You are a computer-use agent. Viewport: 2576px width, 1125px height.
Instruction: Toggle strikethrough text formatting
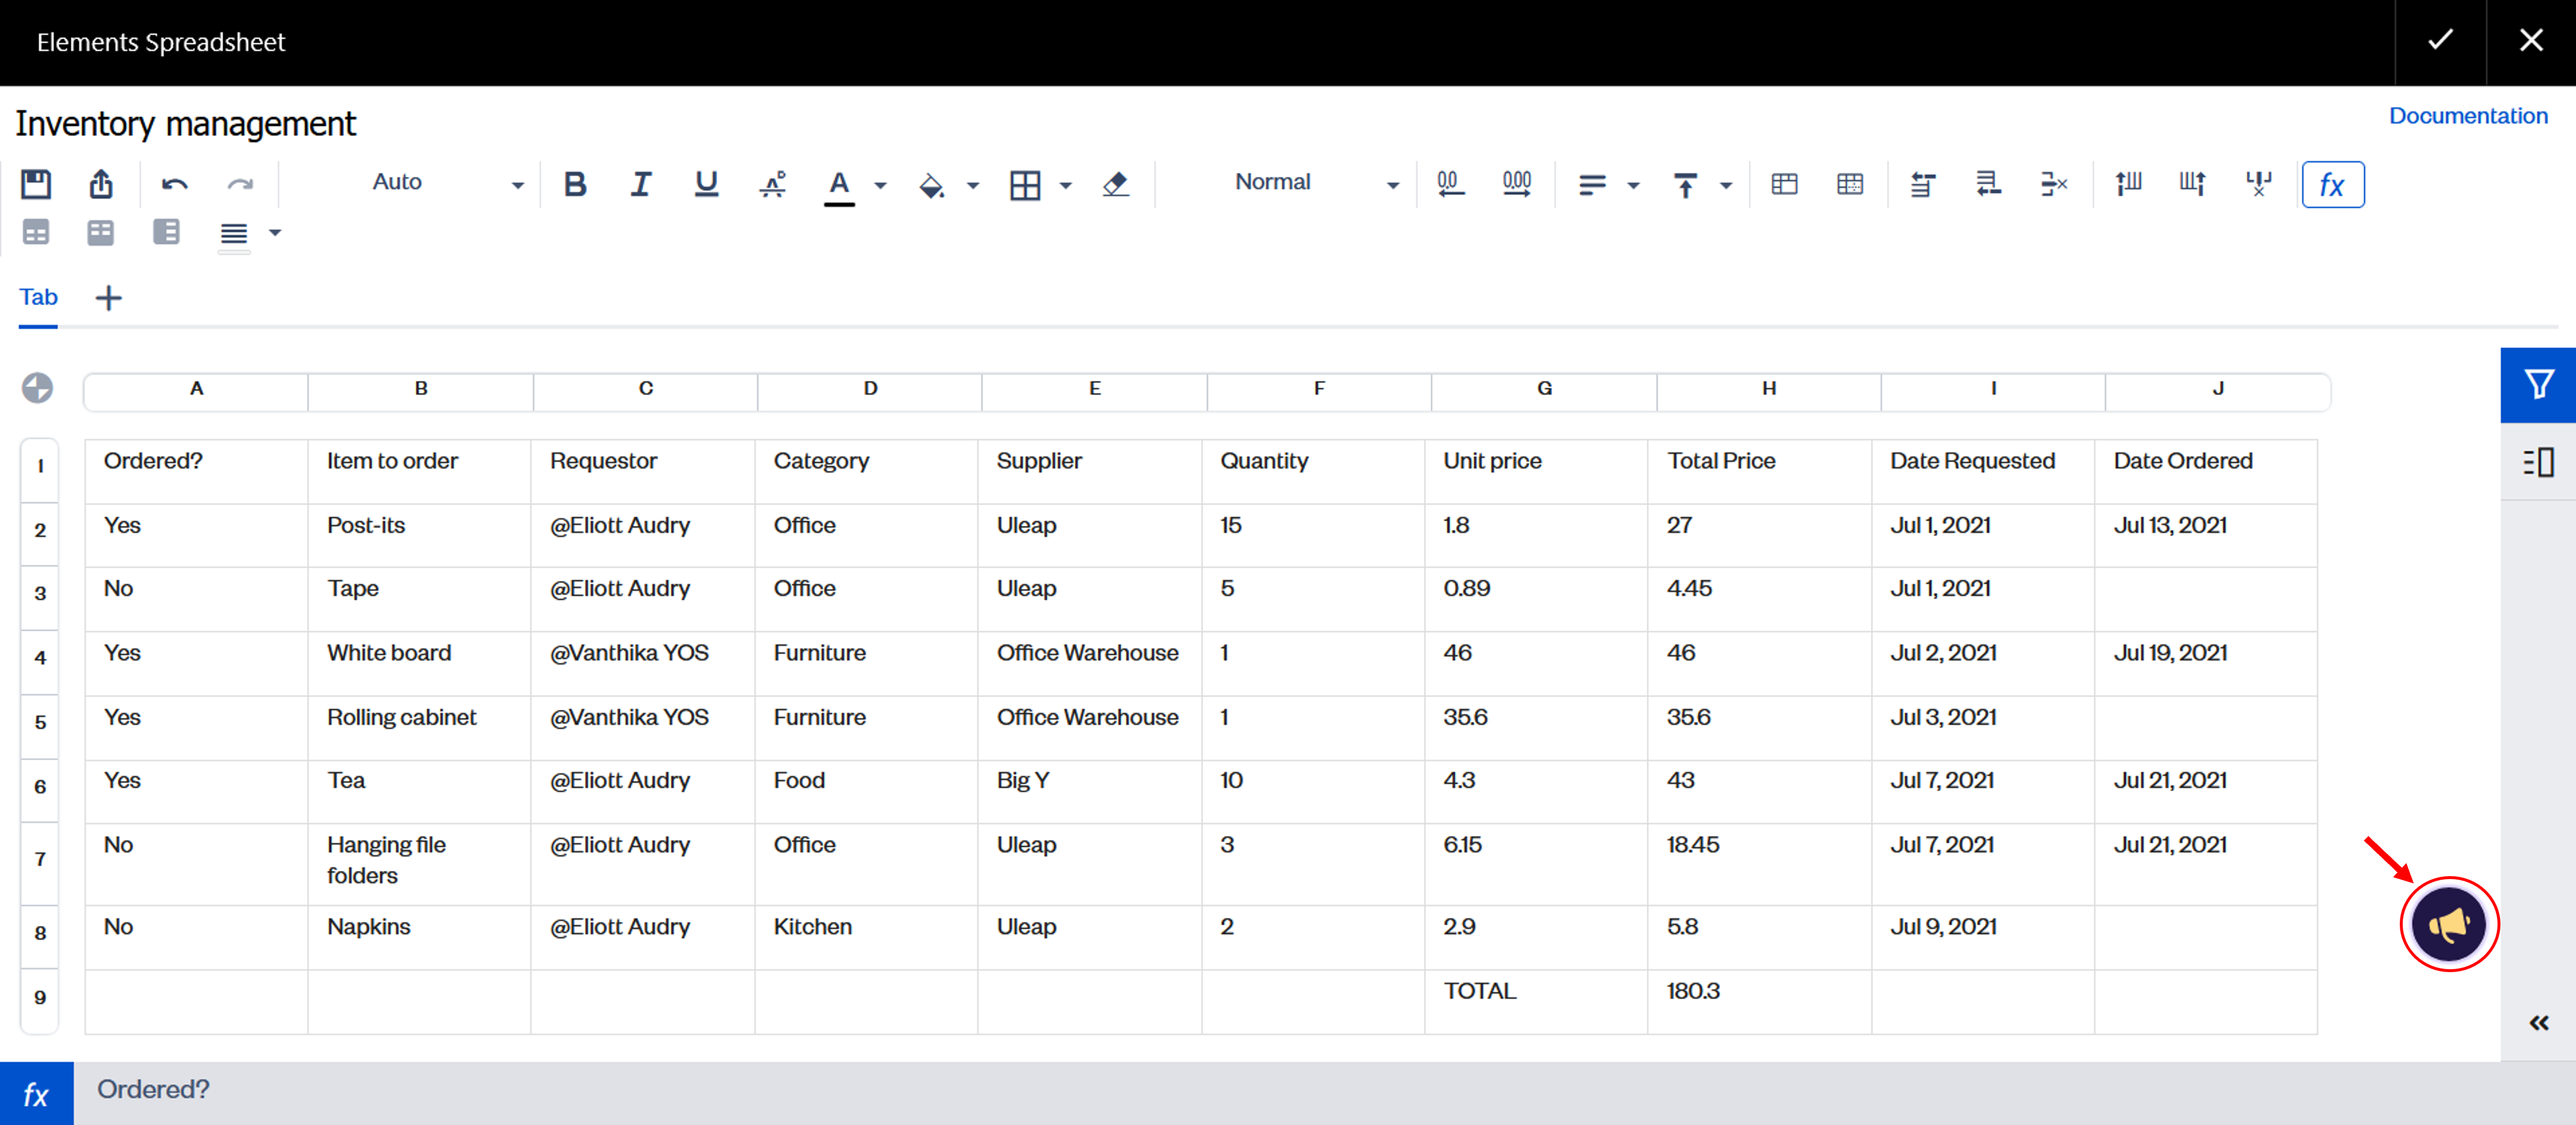pyautogui.click(x=772, y=184)
